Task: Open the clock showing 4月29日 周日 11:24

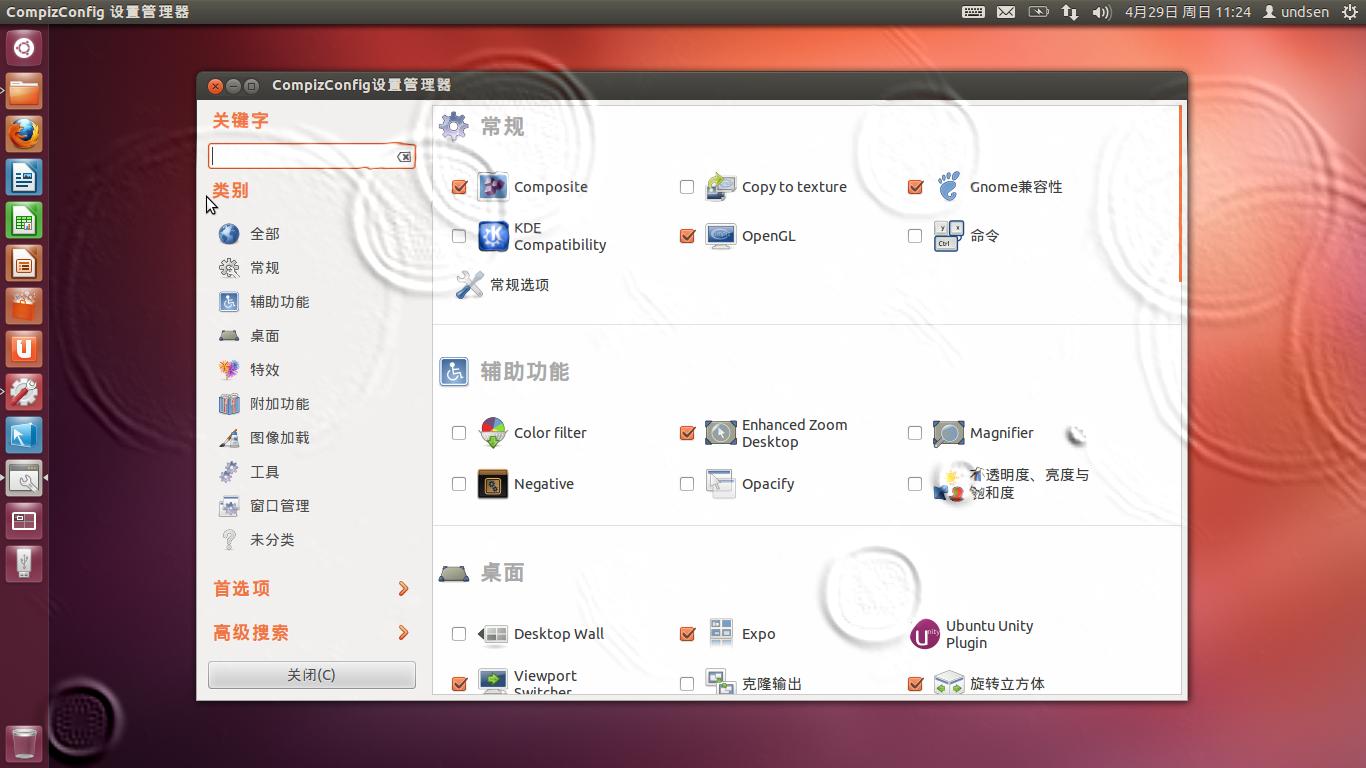Action: (1187, 12)
